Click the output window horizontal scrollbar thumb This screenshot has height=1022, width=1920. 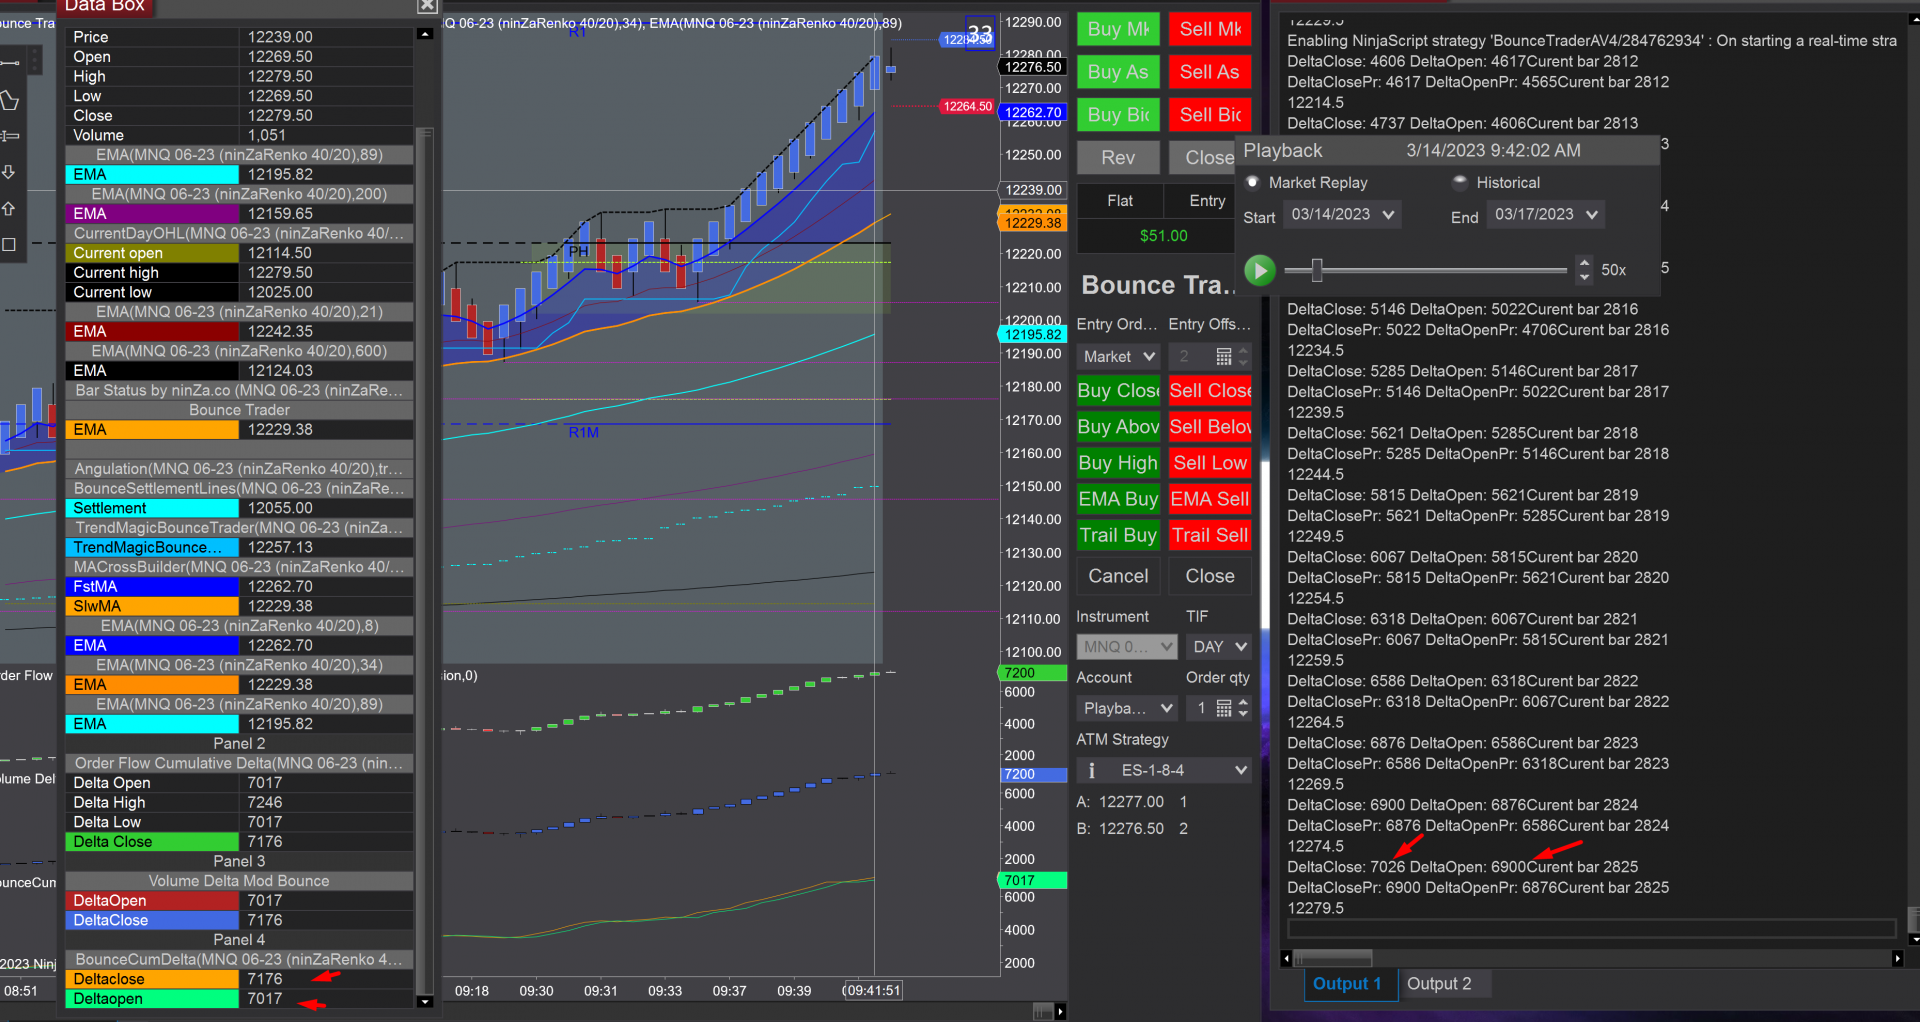[1332, 958]
